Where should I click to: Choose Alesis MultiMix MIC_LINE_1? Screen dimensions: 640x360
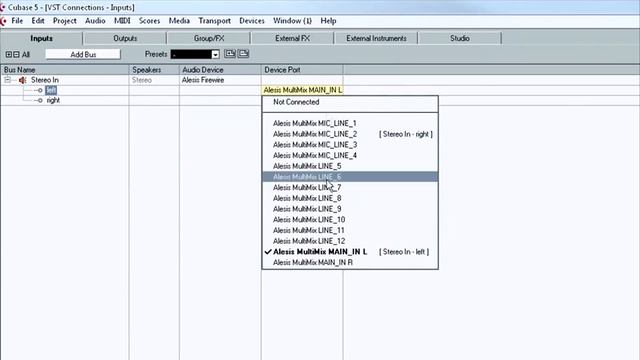[x=350, y=123]
